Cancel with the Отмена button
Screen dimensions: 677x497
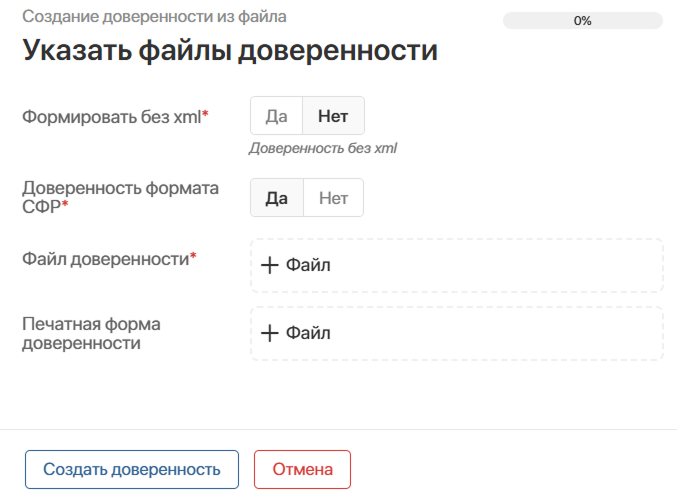(x=302, y=469)
